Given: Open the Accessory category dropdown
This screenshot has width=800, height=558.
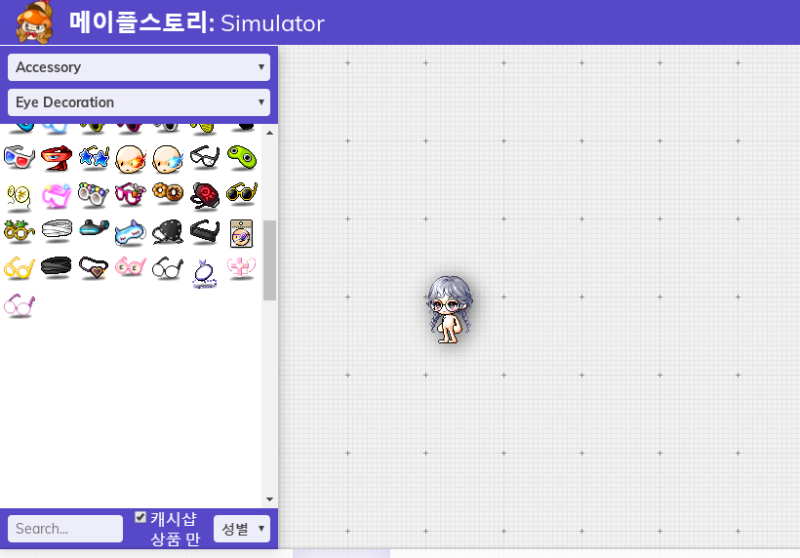Looking at the screenshot, I should (x=139, y=67).
